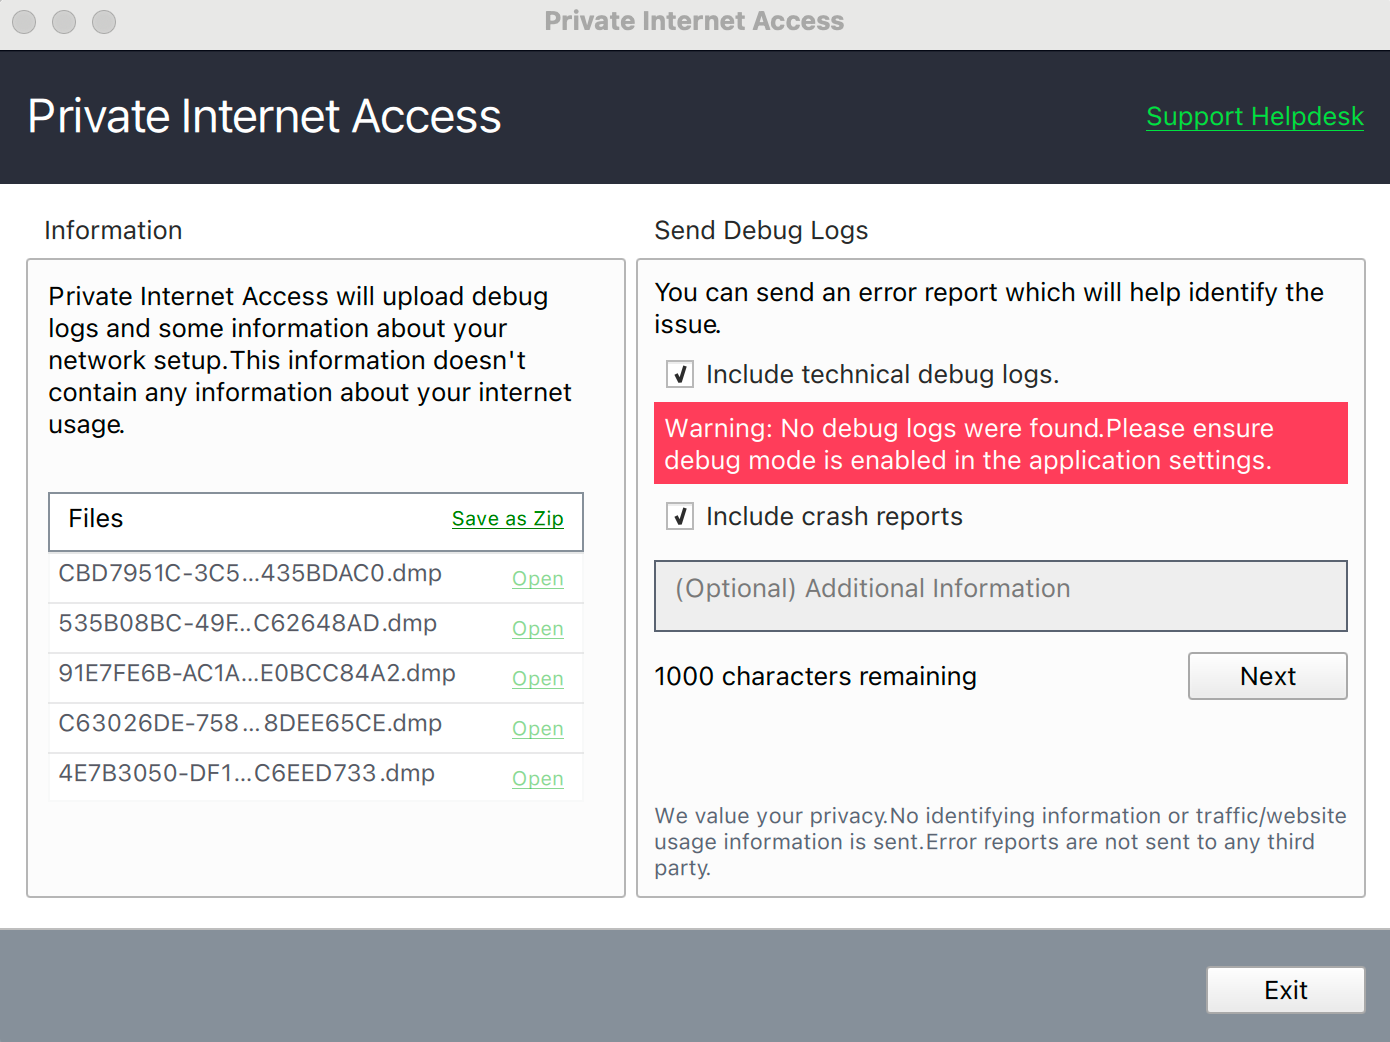Select the CBD7951C-3C5...435BDAC0.dmp filename
Screen dimensions: 1390x1042
pyautogui.click(x=250, y=574)
